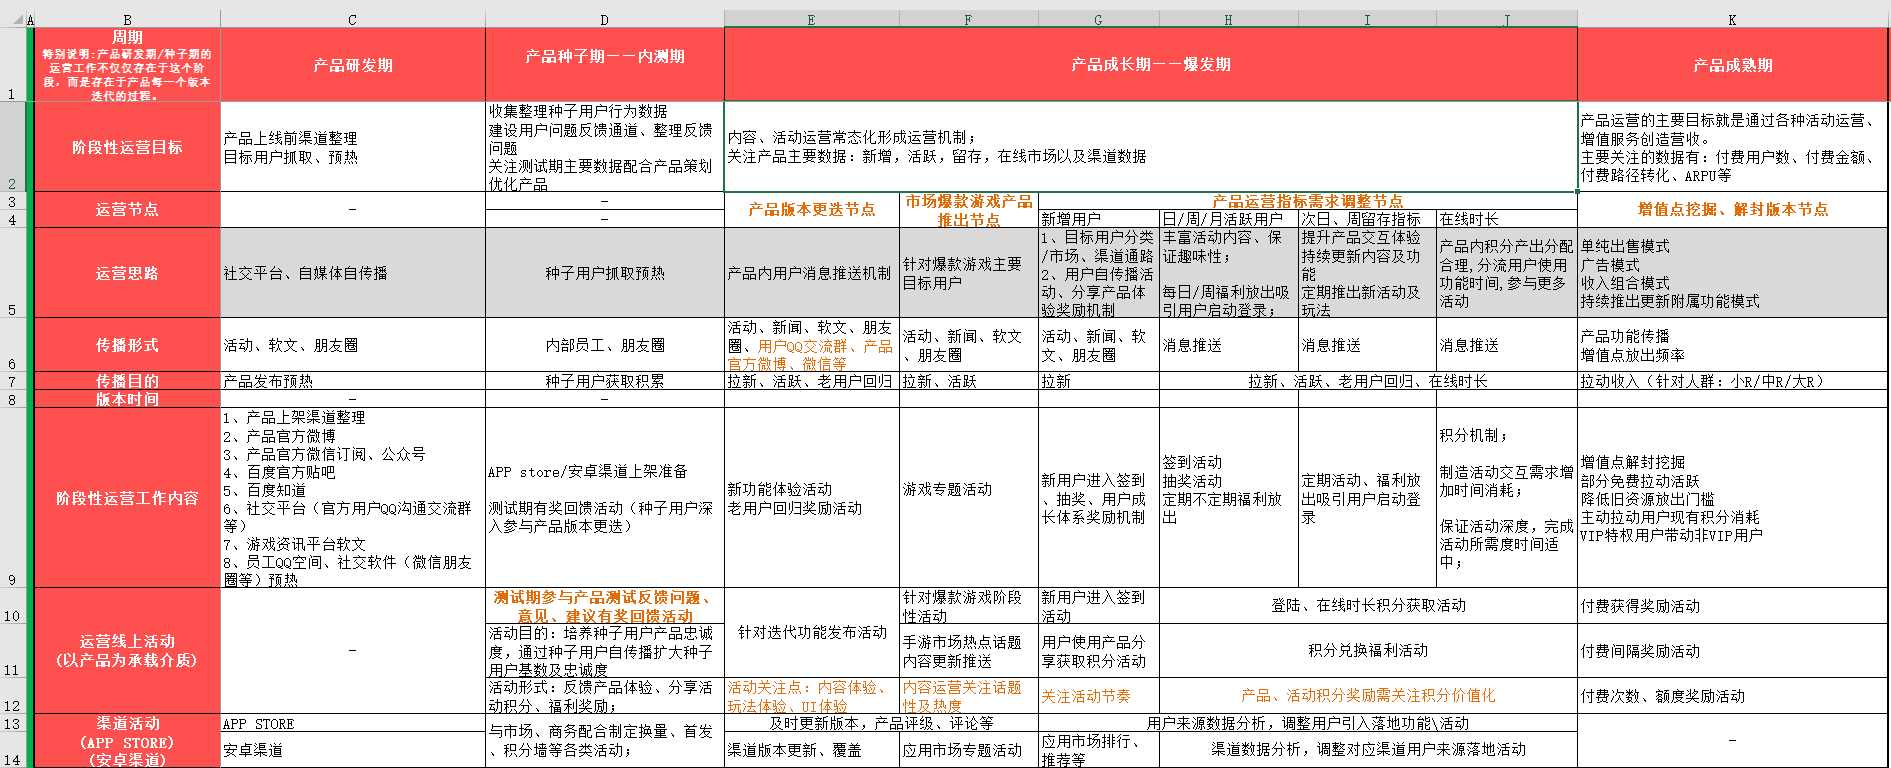Click the 传播目的 row label
This screenshot has height=768, width=1891.
pyautogui.click(x=127, y=381)
